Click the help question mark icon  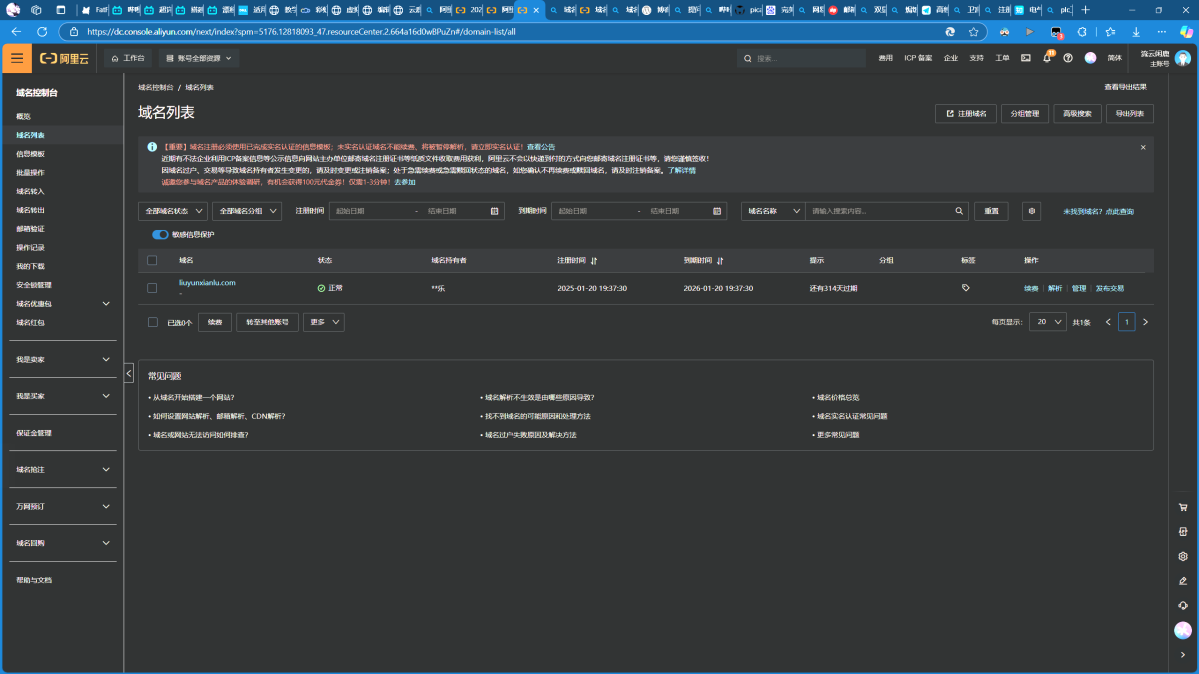coord(1068,58)
